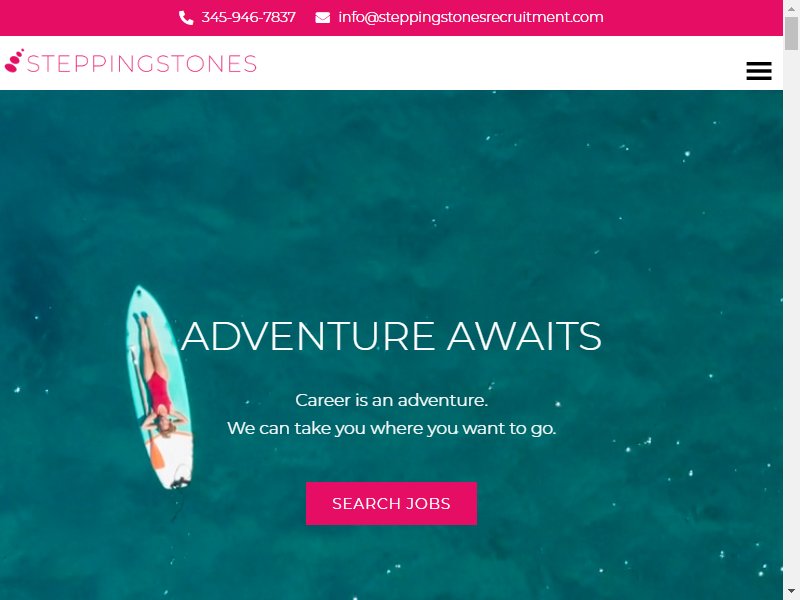The height and width of the screenshot is (600, 800).
Task: Click the scrollbar up arrow
Action: pos(791,7)
